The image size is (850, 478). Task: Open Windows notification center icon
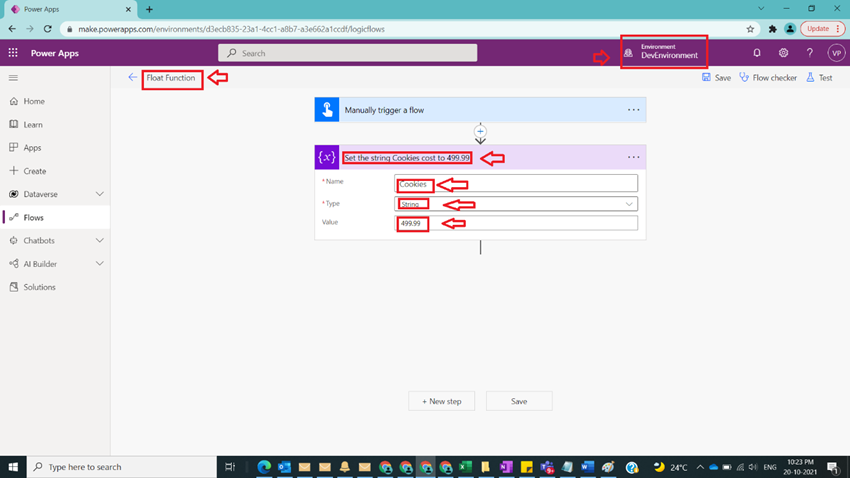[833, 467]
